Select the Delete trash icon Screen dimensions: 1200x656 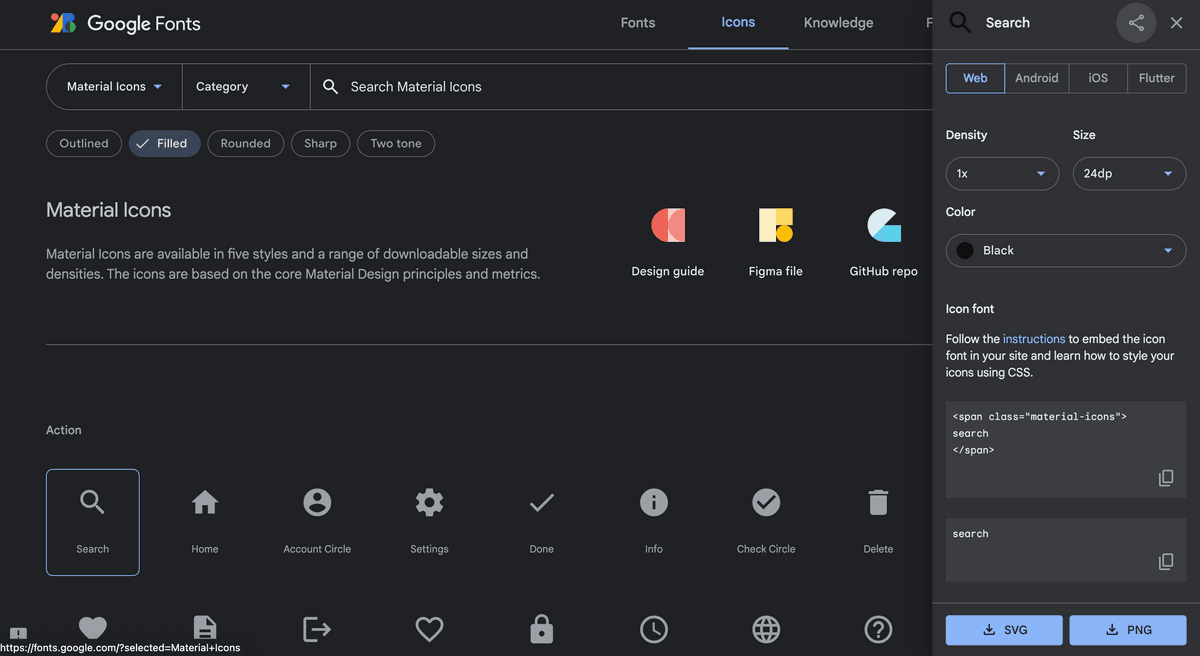click(x=878, y=520)
